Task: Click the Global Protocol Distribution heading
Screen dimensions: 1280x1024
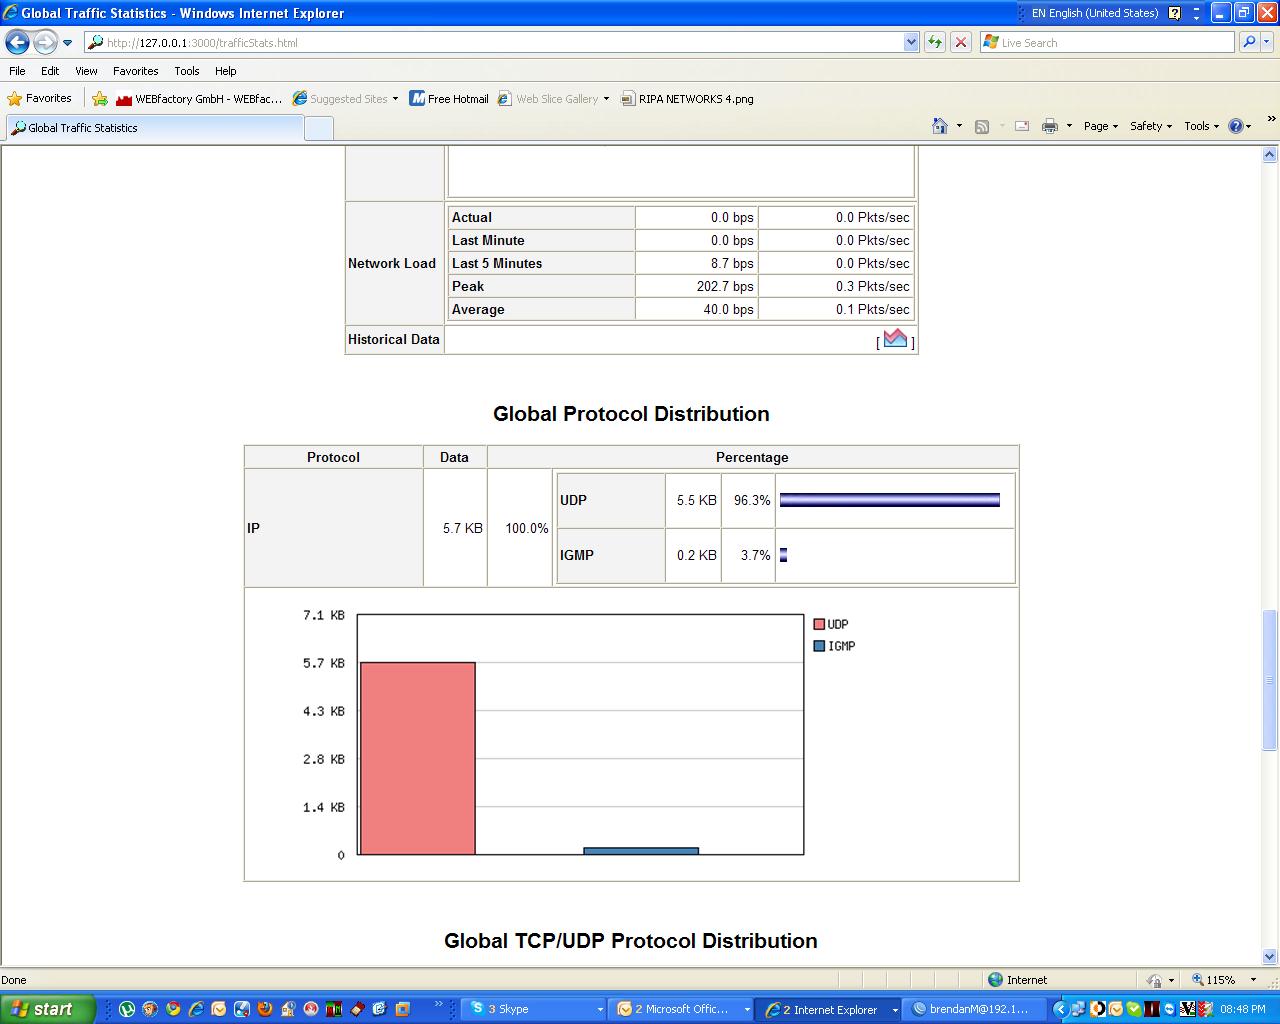Action: click(x=631, y=414)
